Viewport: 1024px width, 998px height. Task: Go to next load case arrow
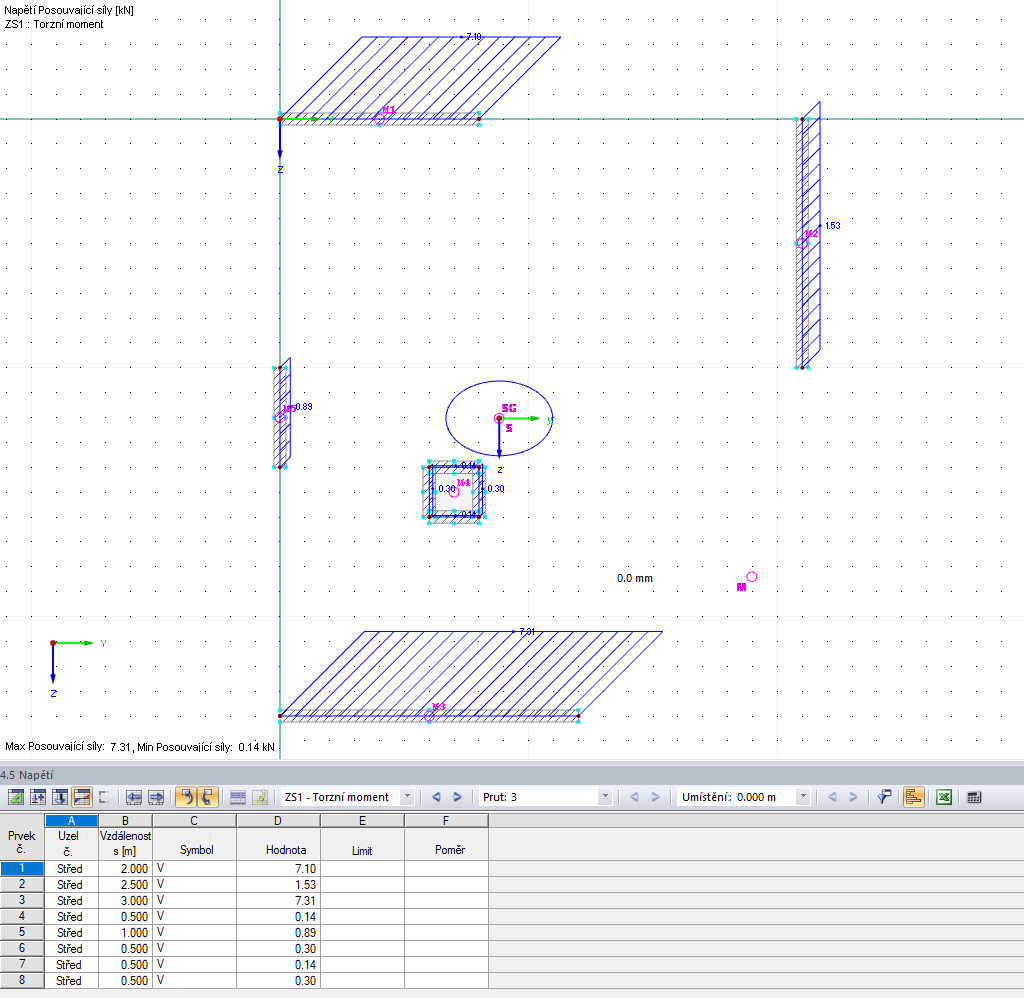coord(458,797)
